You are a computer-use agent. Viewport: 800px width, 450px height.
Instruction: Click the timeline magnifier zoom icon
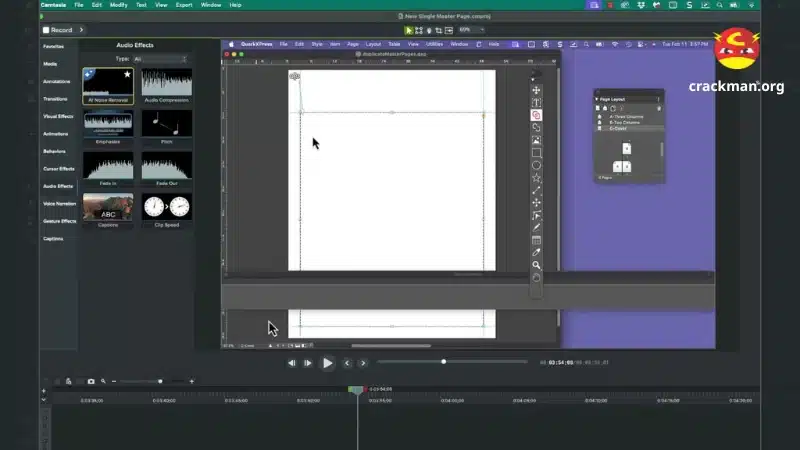point(103,381)
